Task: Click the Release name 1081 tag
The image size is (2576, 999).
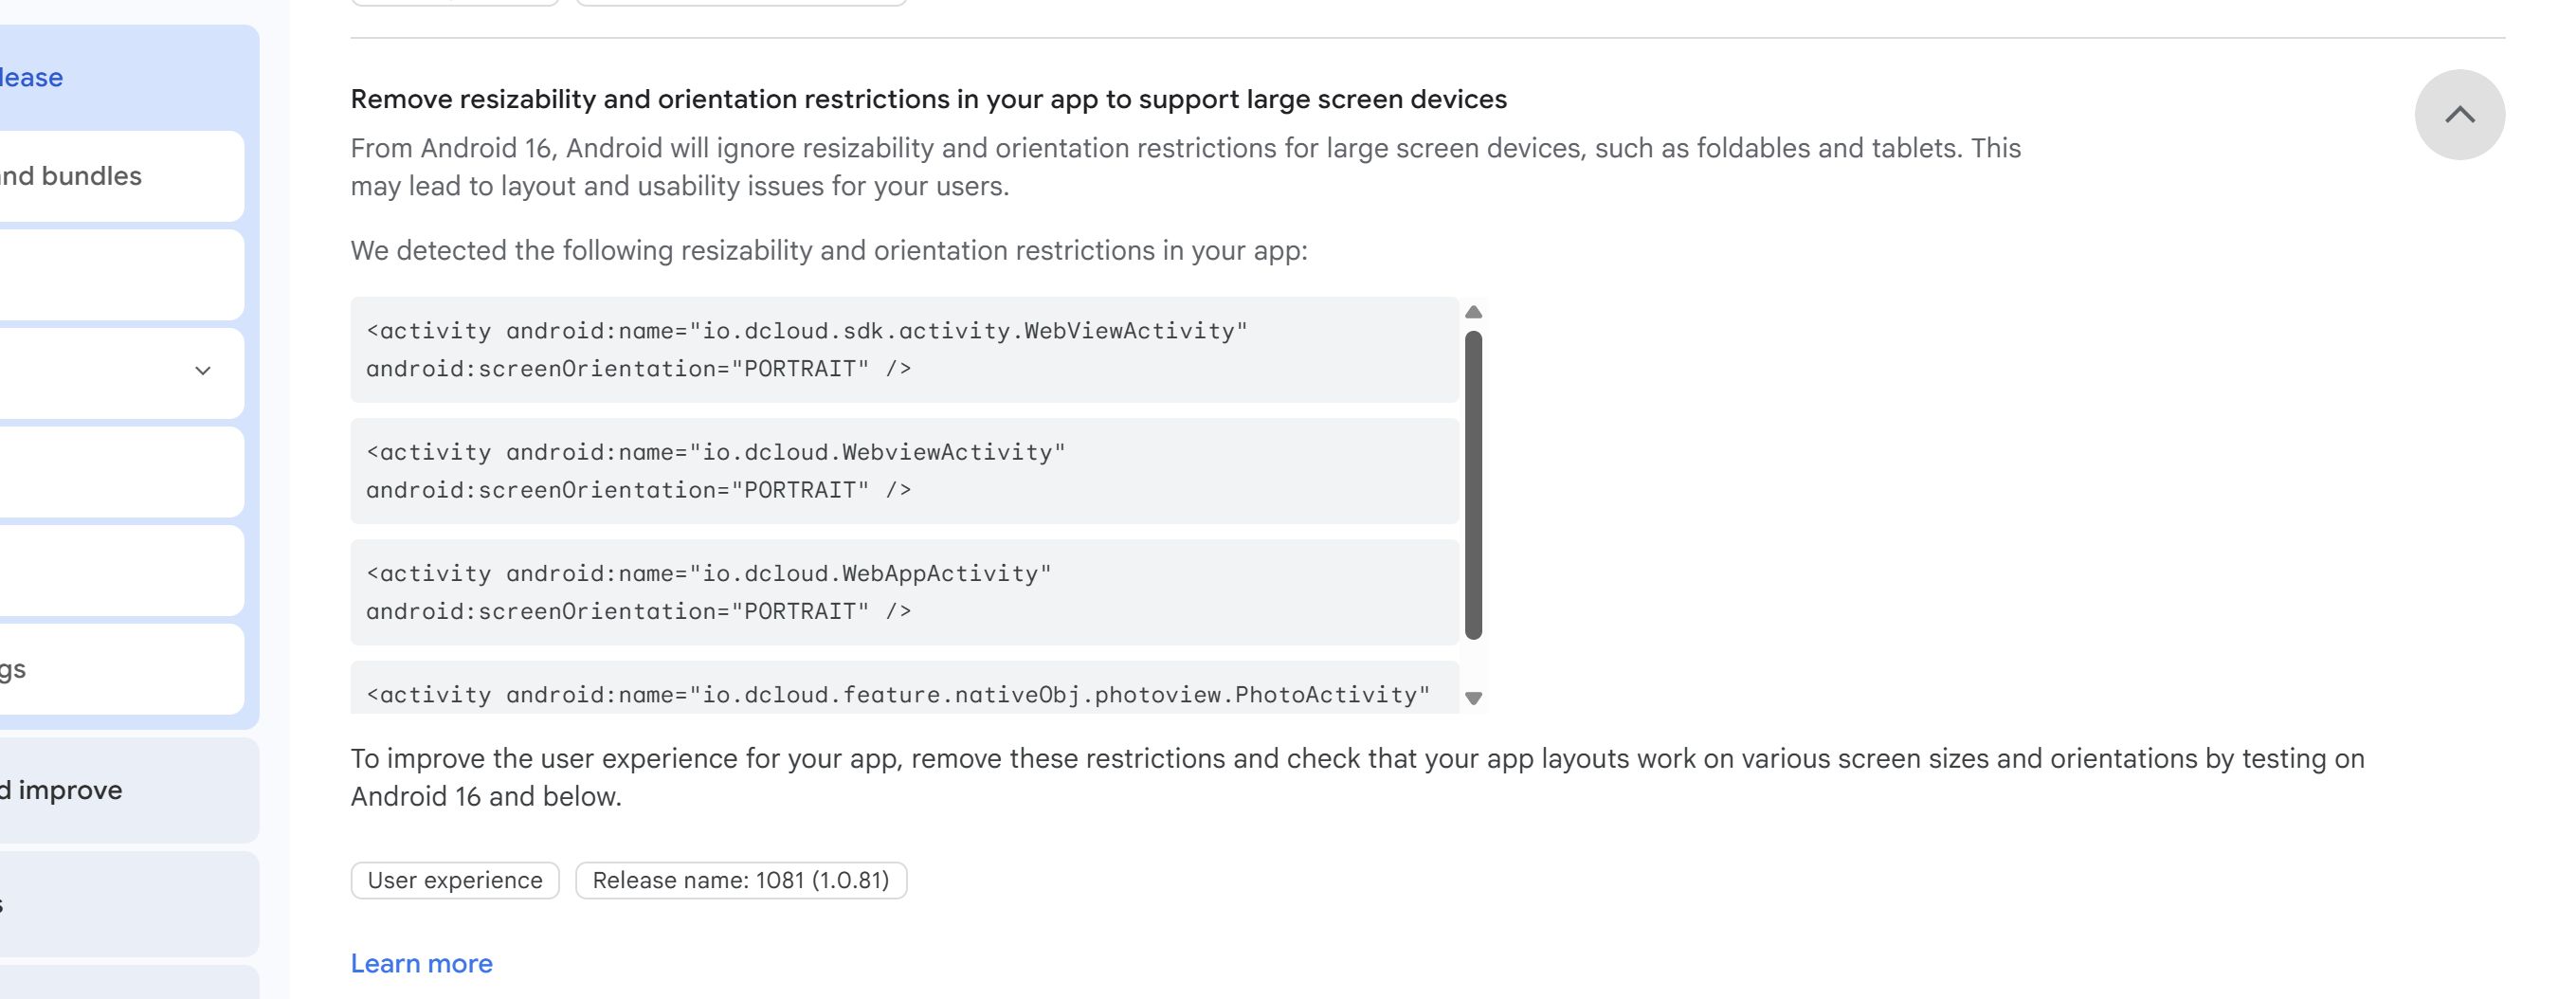Action: point(740,880)
